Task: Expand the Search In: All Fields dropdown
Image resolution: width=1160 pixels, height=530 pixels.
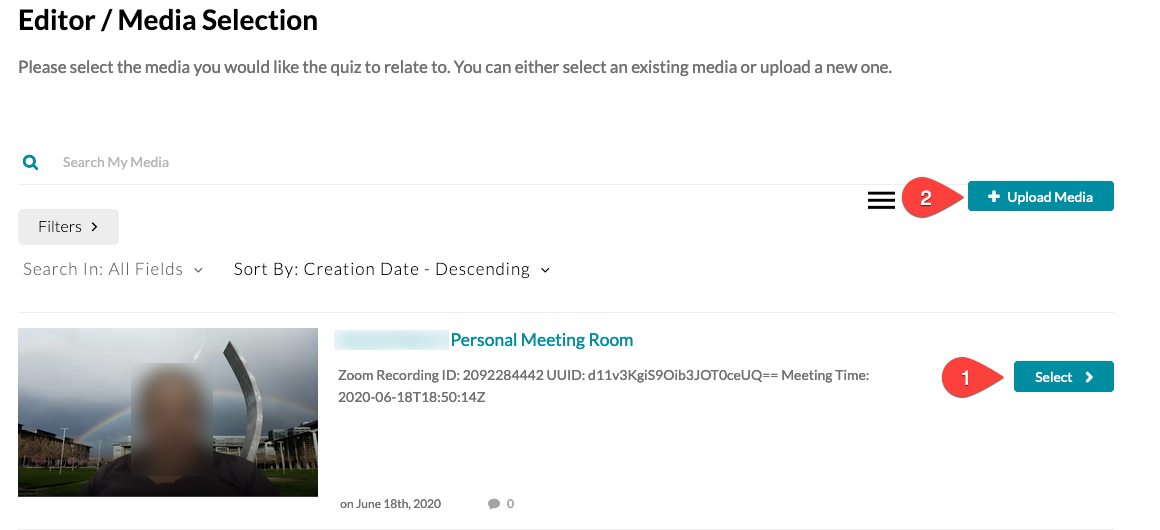Action: [x=112, y=269]
